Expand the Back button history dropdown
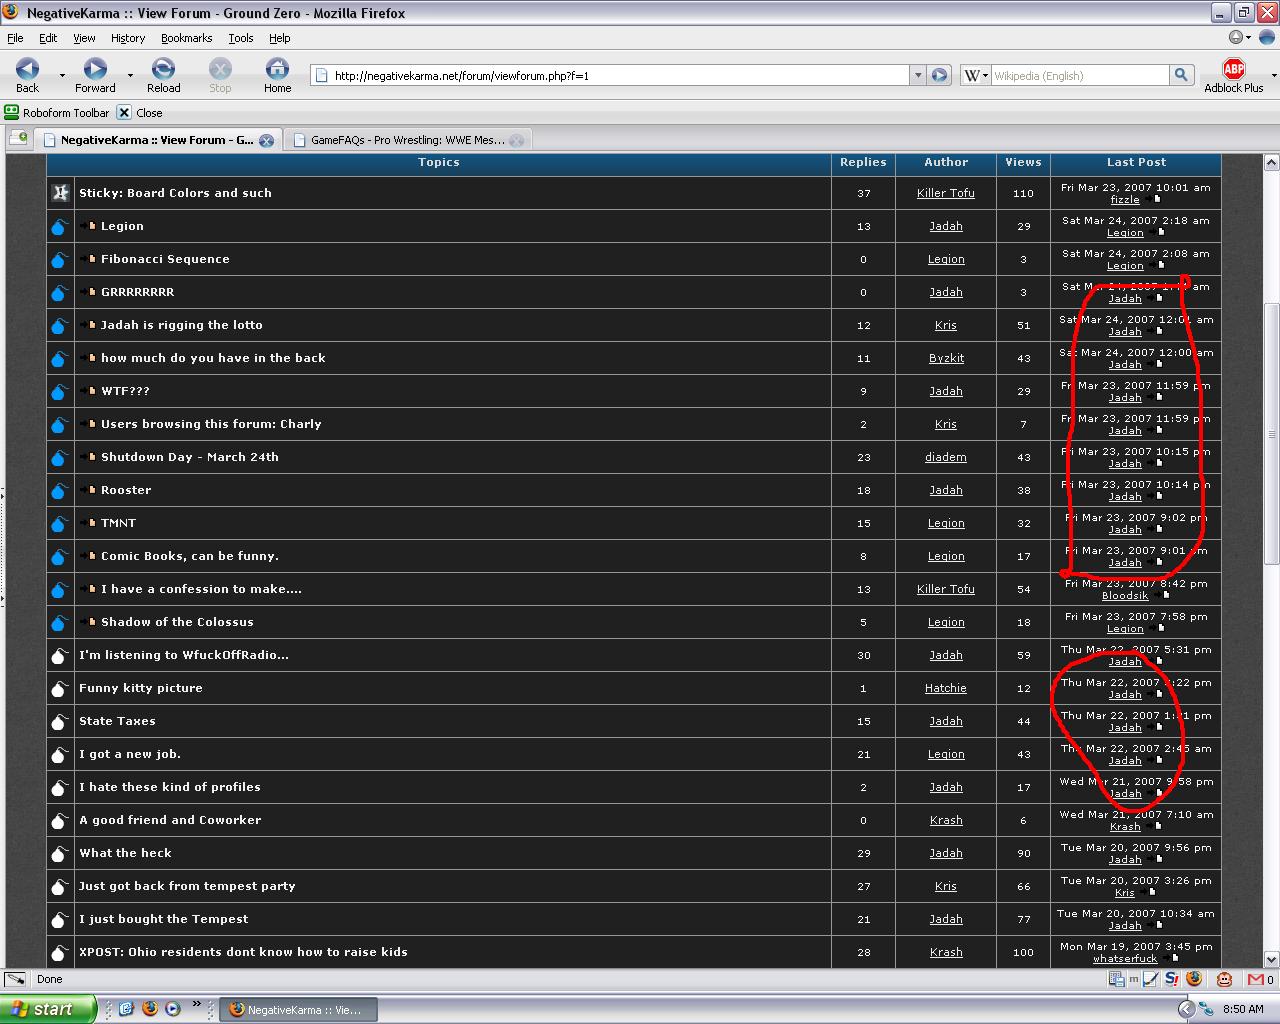Screen dimensions: 1280x1024 click(62, 75)
